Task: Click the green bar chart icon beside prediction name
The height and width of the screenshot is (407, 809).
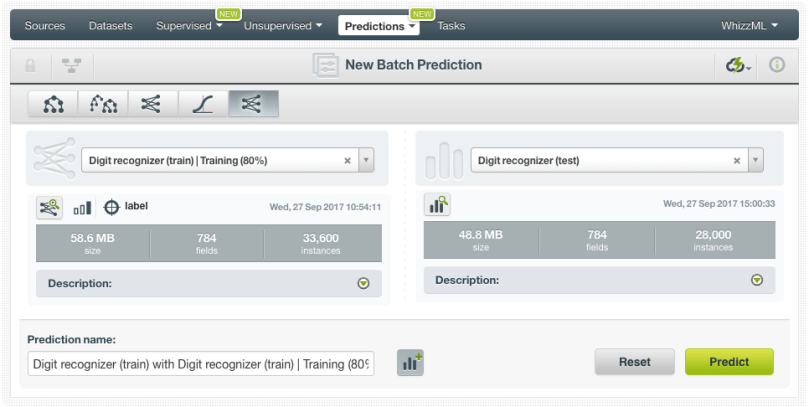Action: [410, 362]
